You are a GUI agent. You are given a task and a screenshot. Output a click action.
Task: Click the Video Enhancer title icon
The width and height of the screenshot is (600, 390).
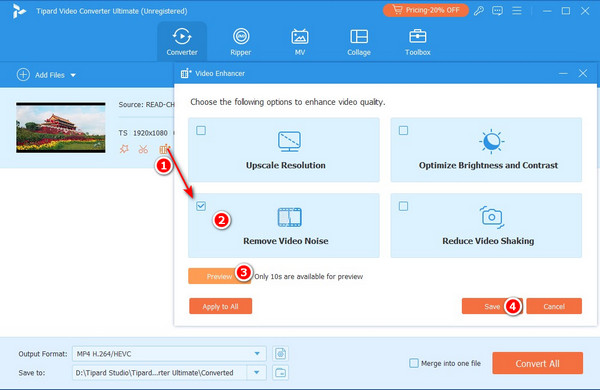click(x=186, y=73)
